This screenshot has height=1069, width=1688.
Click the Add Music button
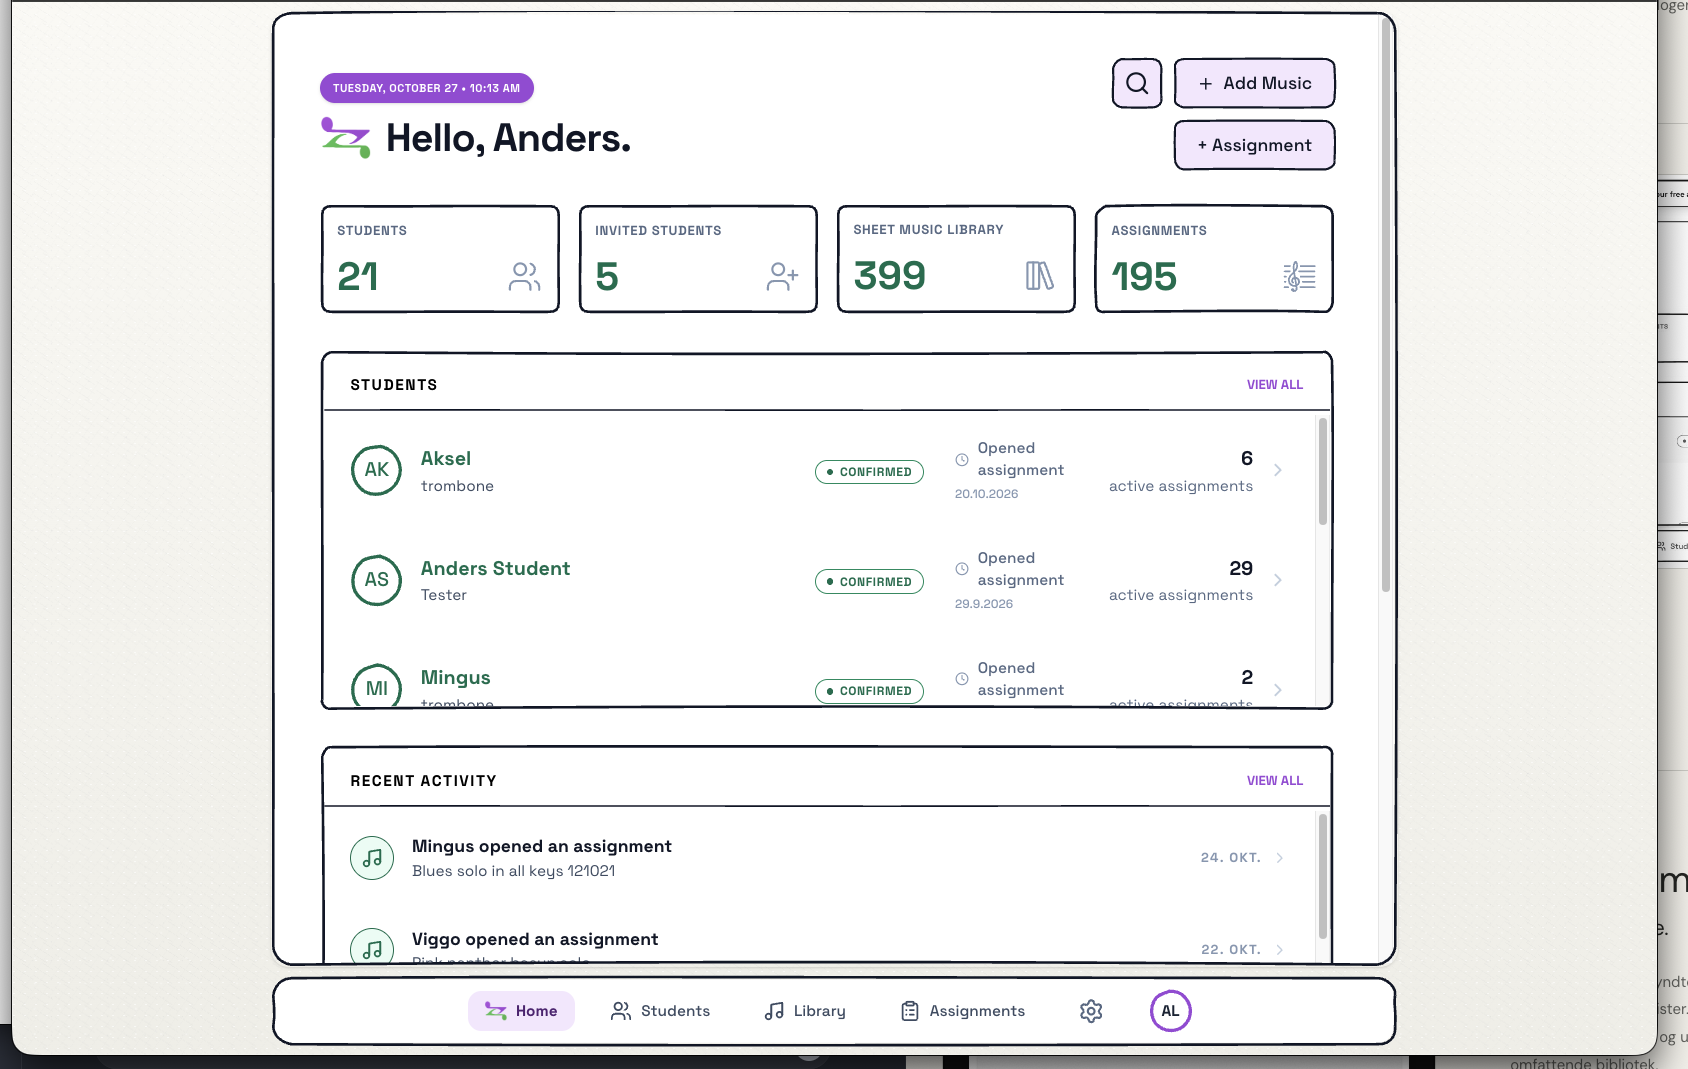click(x=1254, y=83)
